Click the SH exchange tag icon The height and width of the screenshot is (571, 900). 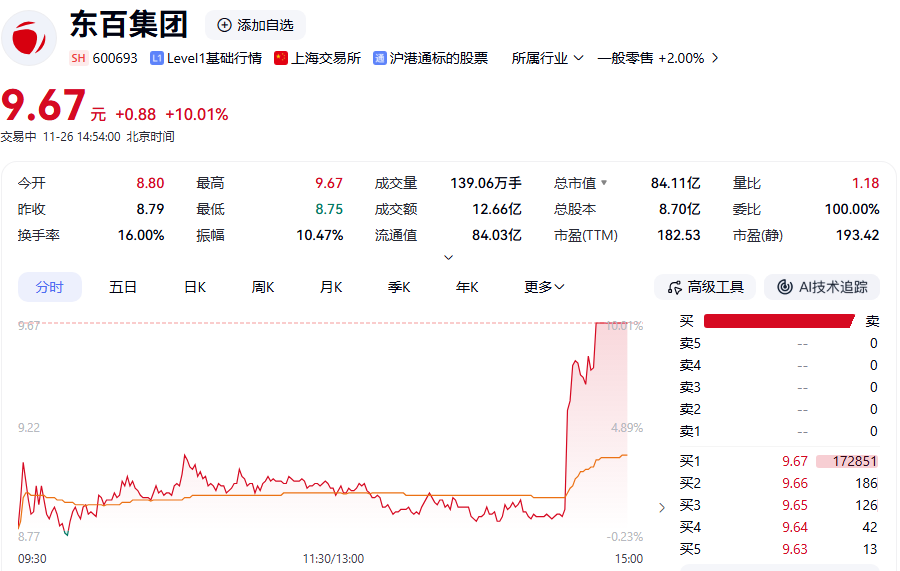[78, 59]
